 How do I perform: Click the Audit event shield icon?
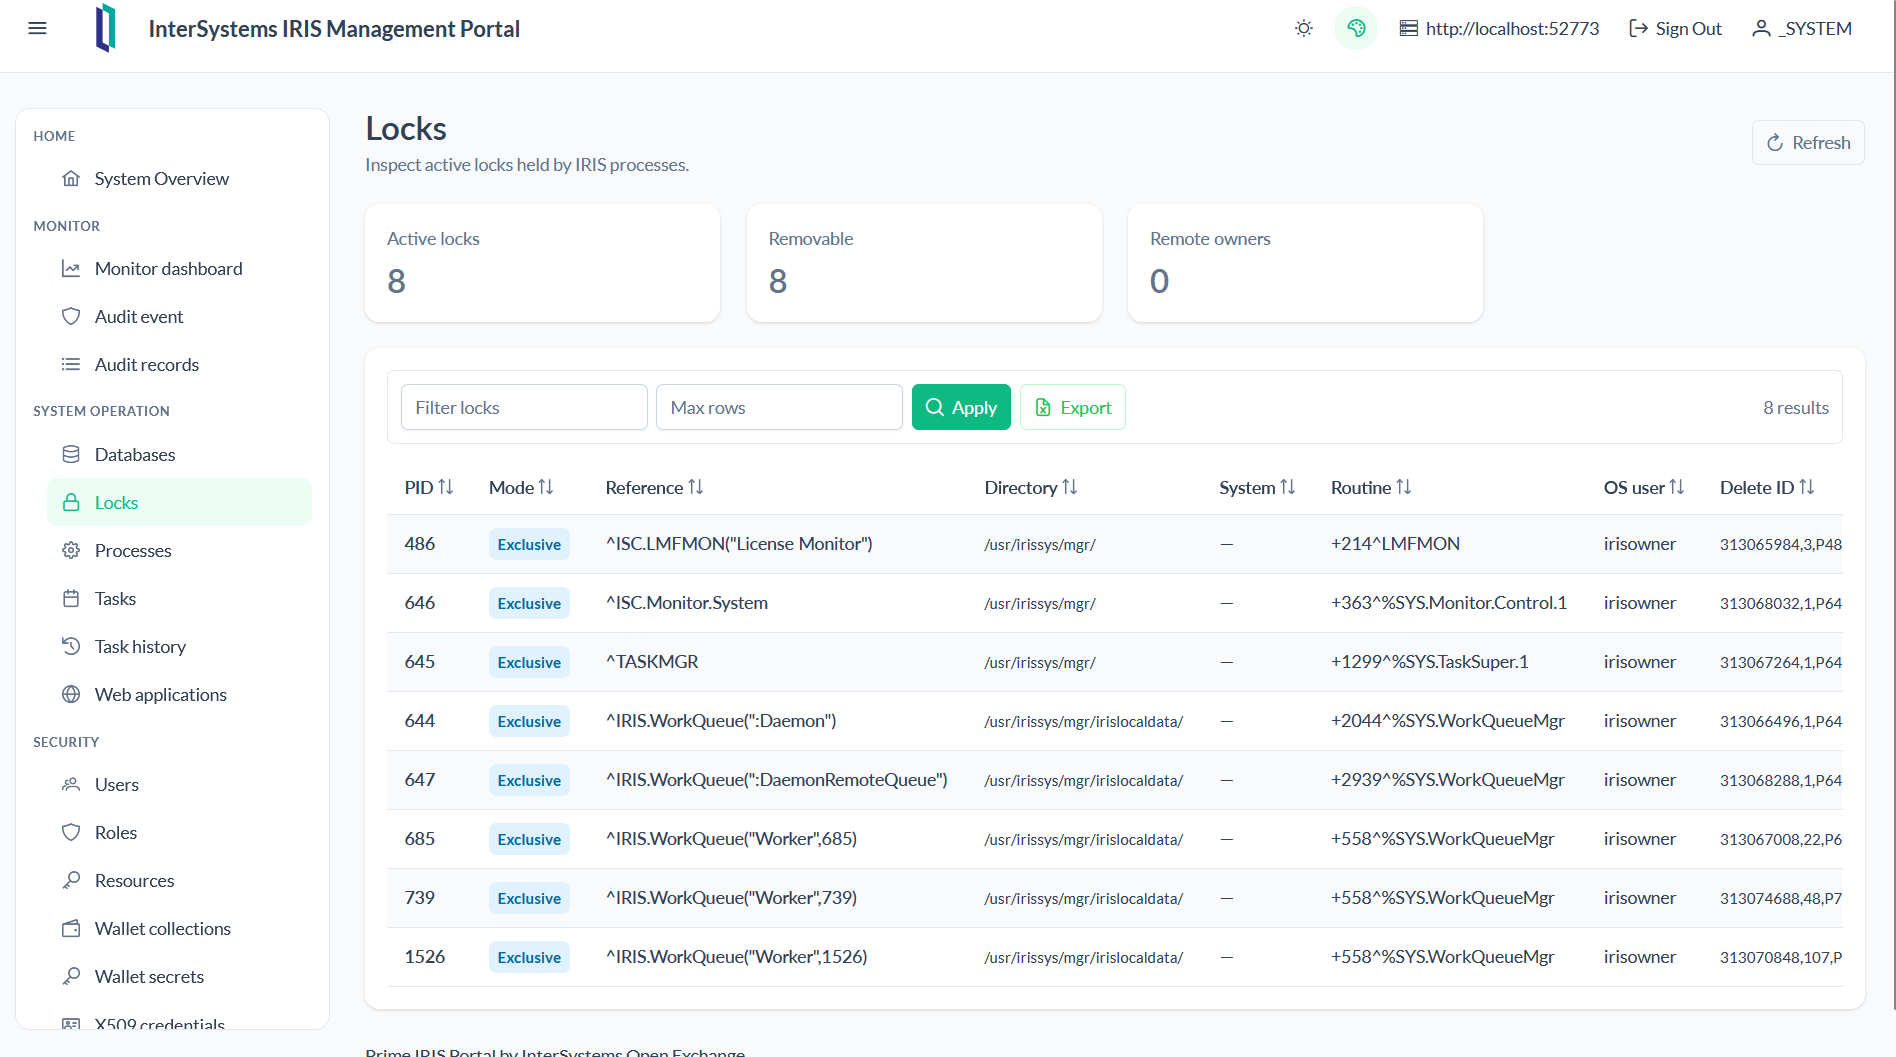click(x=71, y=316)
